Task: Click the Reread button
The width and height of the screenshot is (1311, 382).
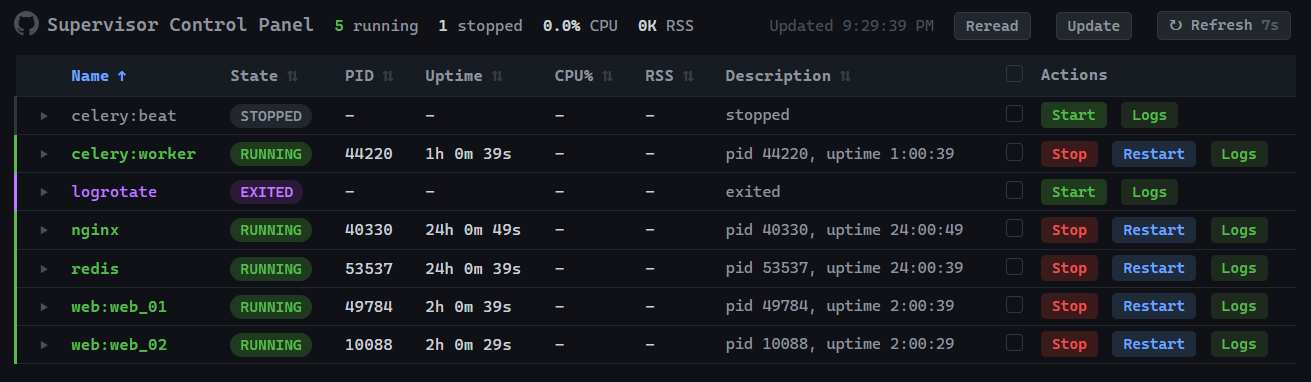Action: pos(992,26)
